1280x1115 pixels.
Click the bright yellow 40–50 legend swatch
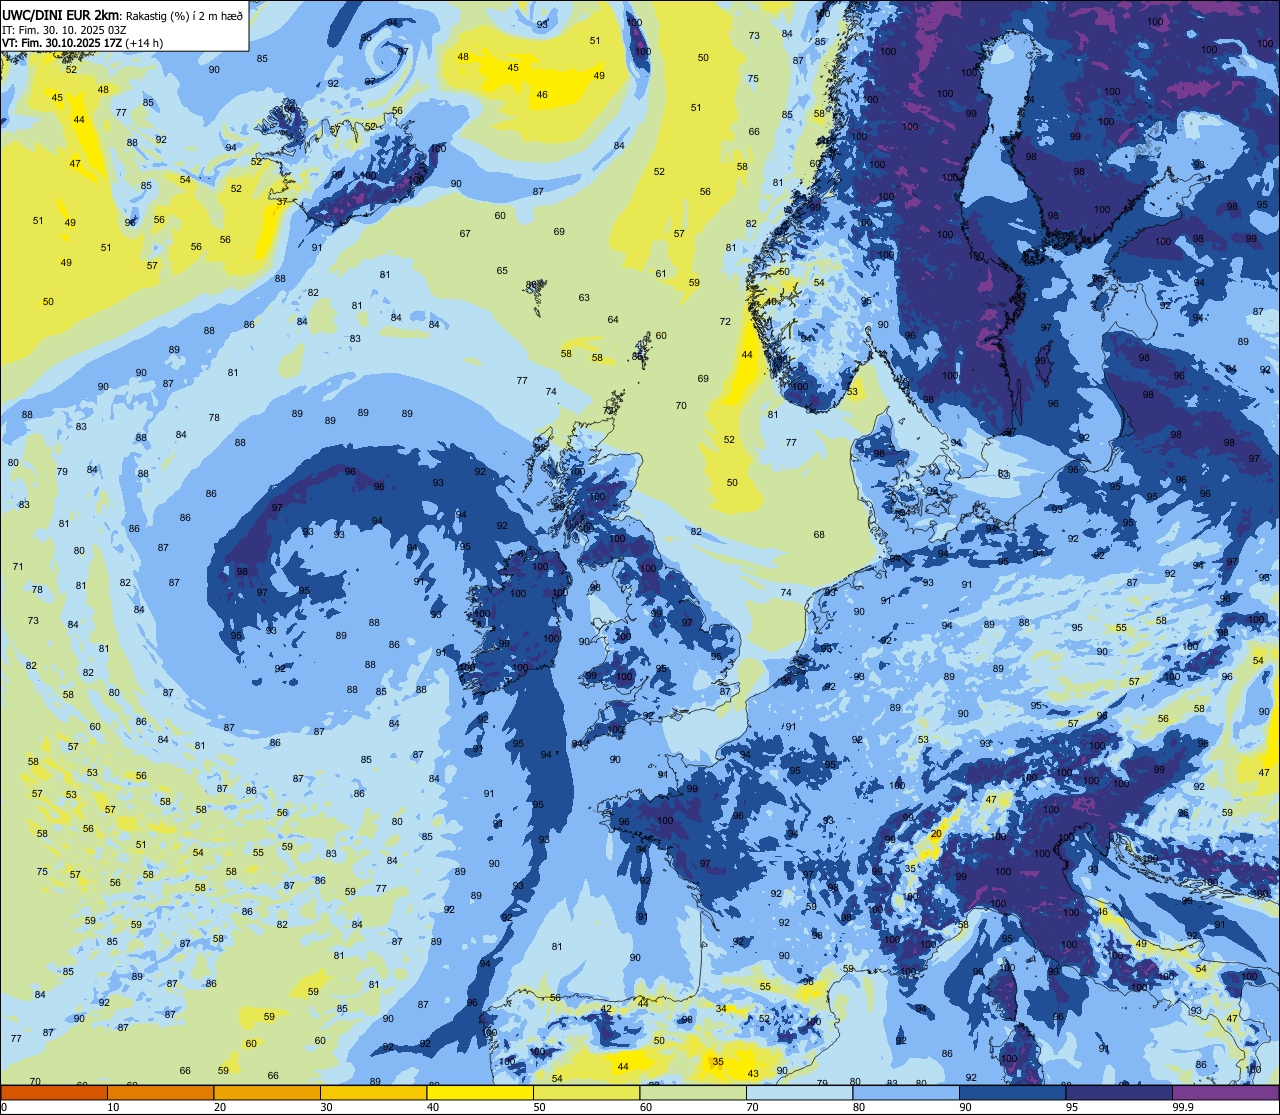pos(480,1093)
